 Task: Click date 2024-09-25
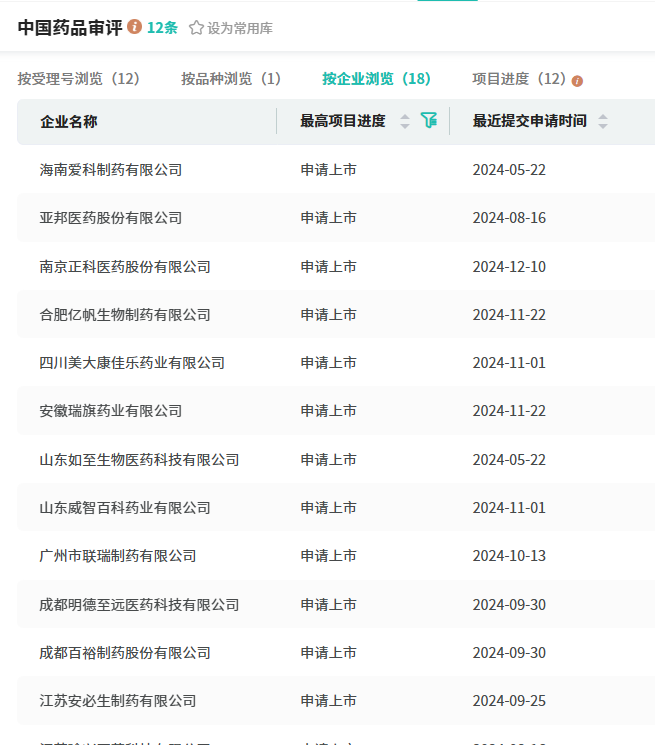tap(509, 701)
